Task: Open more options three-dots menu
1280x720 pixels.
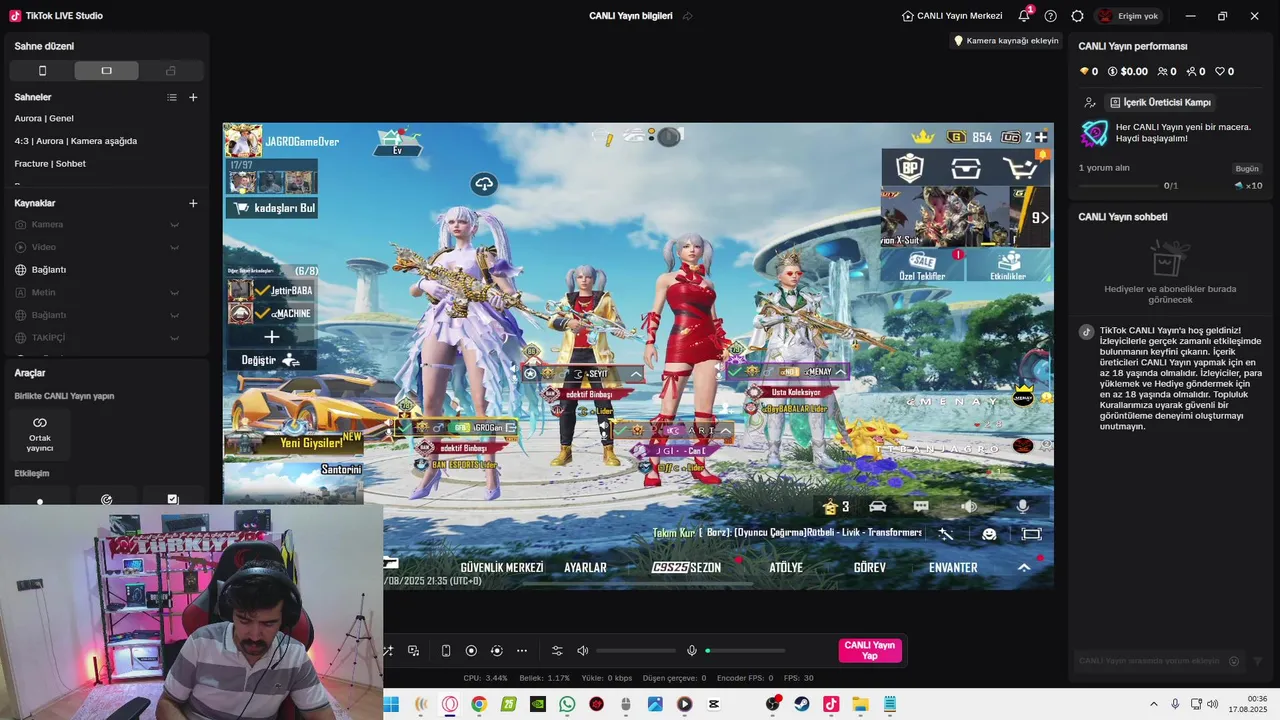Action: tap(522, 651)
